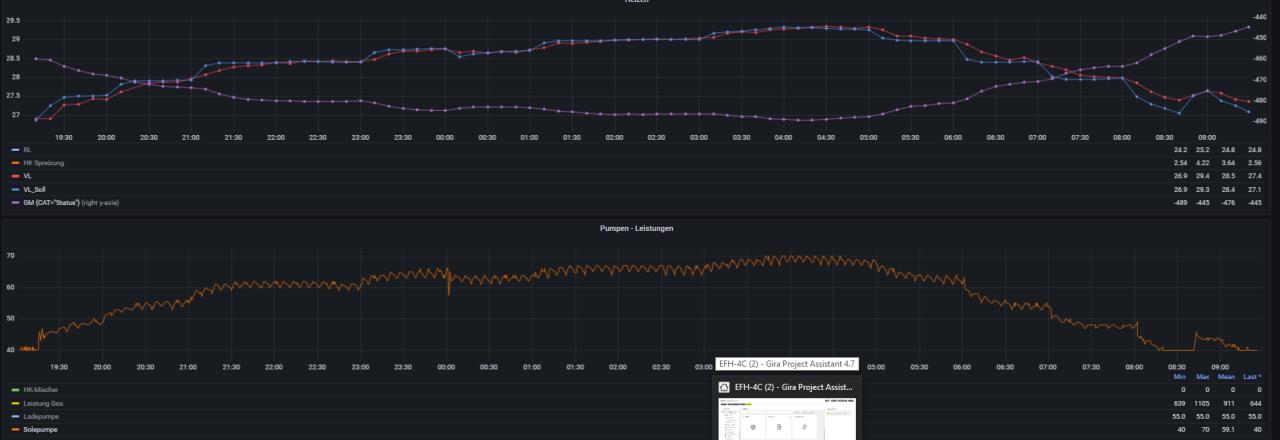Click GM Status value -489

tap(1180, 202)
